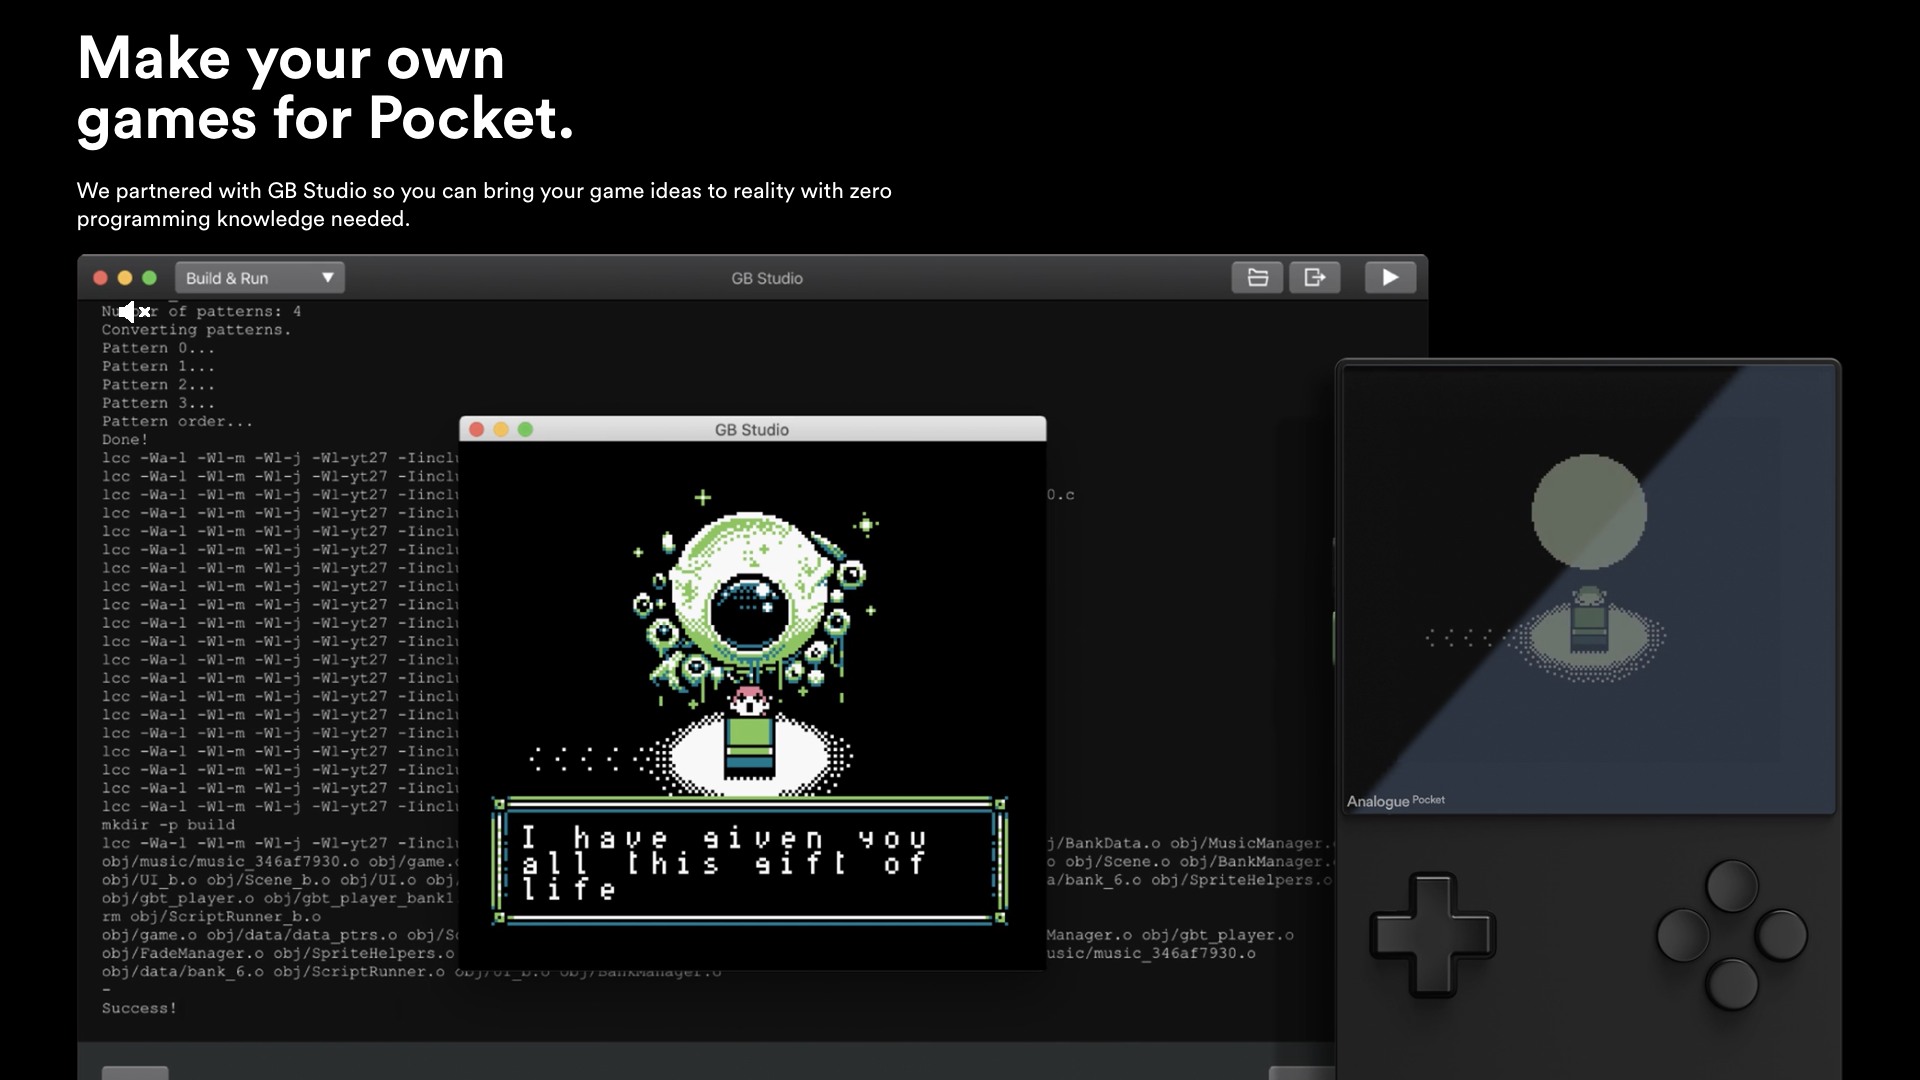
Task: Click the 'Pattern 3...' log line
Action: [x=158, y=403]
